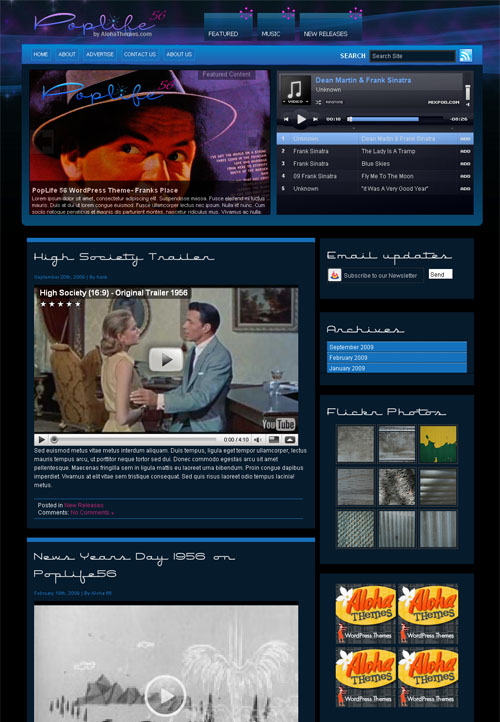Open CONTACT US in the navigation bar
Viewport: 500px width, 722px height.
point(140,54)
